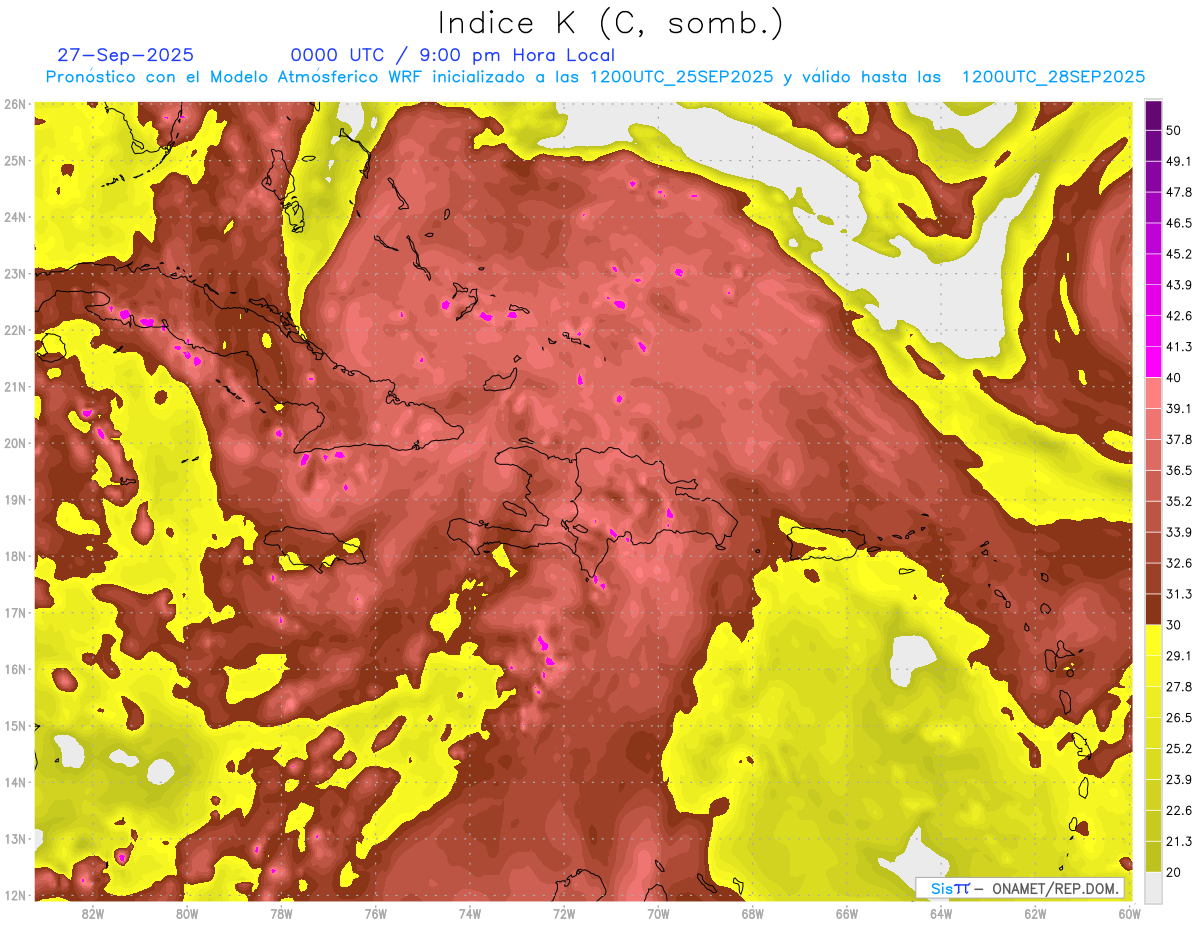Click the 1200UTC_25SEP2025 initialization time text
This screenshot has width=1200, height=927.
pos(681,77)
